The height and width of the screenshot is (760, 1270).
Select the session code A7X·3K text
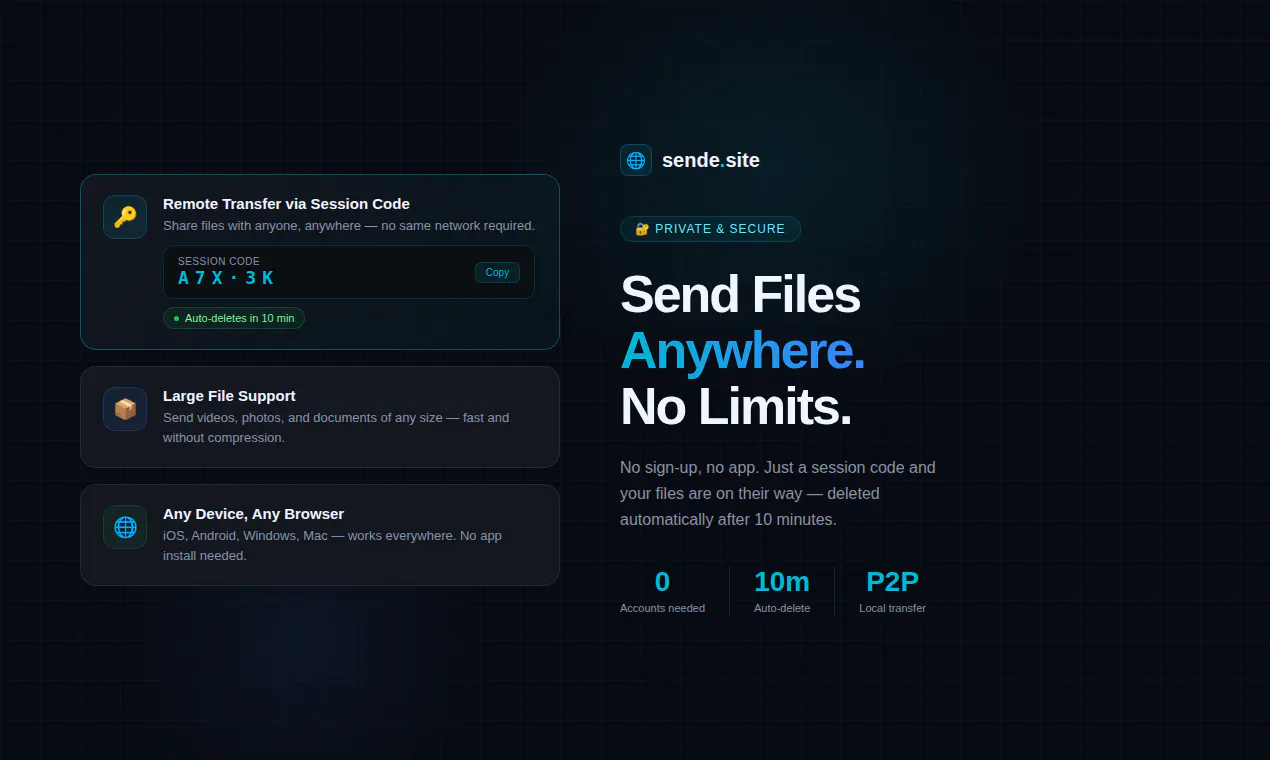[x=226, y=278]
